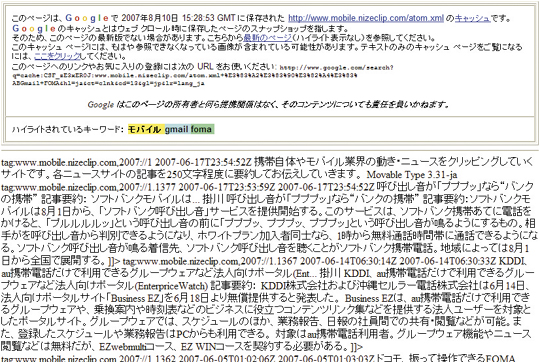Image resolution: width=540 pixels, height=362 pixels.
Task: Click the 'tag:www.mobile.nizeclip.com,2007://1.1377' text
Action: point(88,187)
